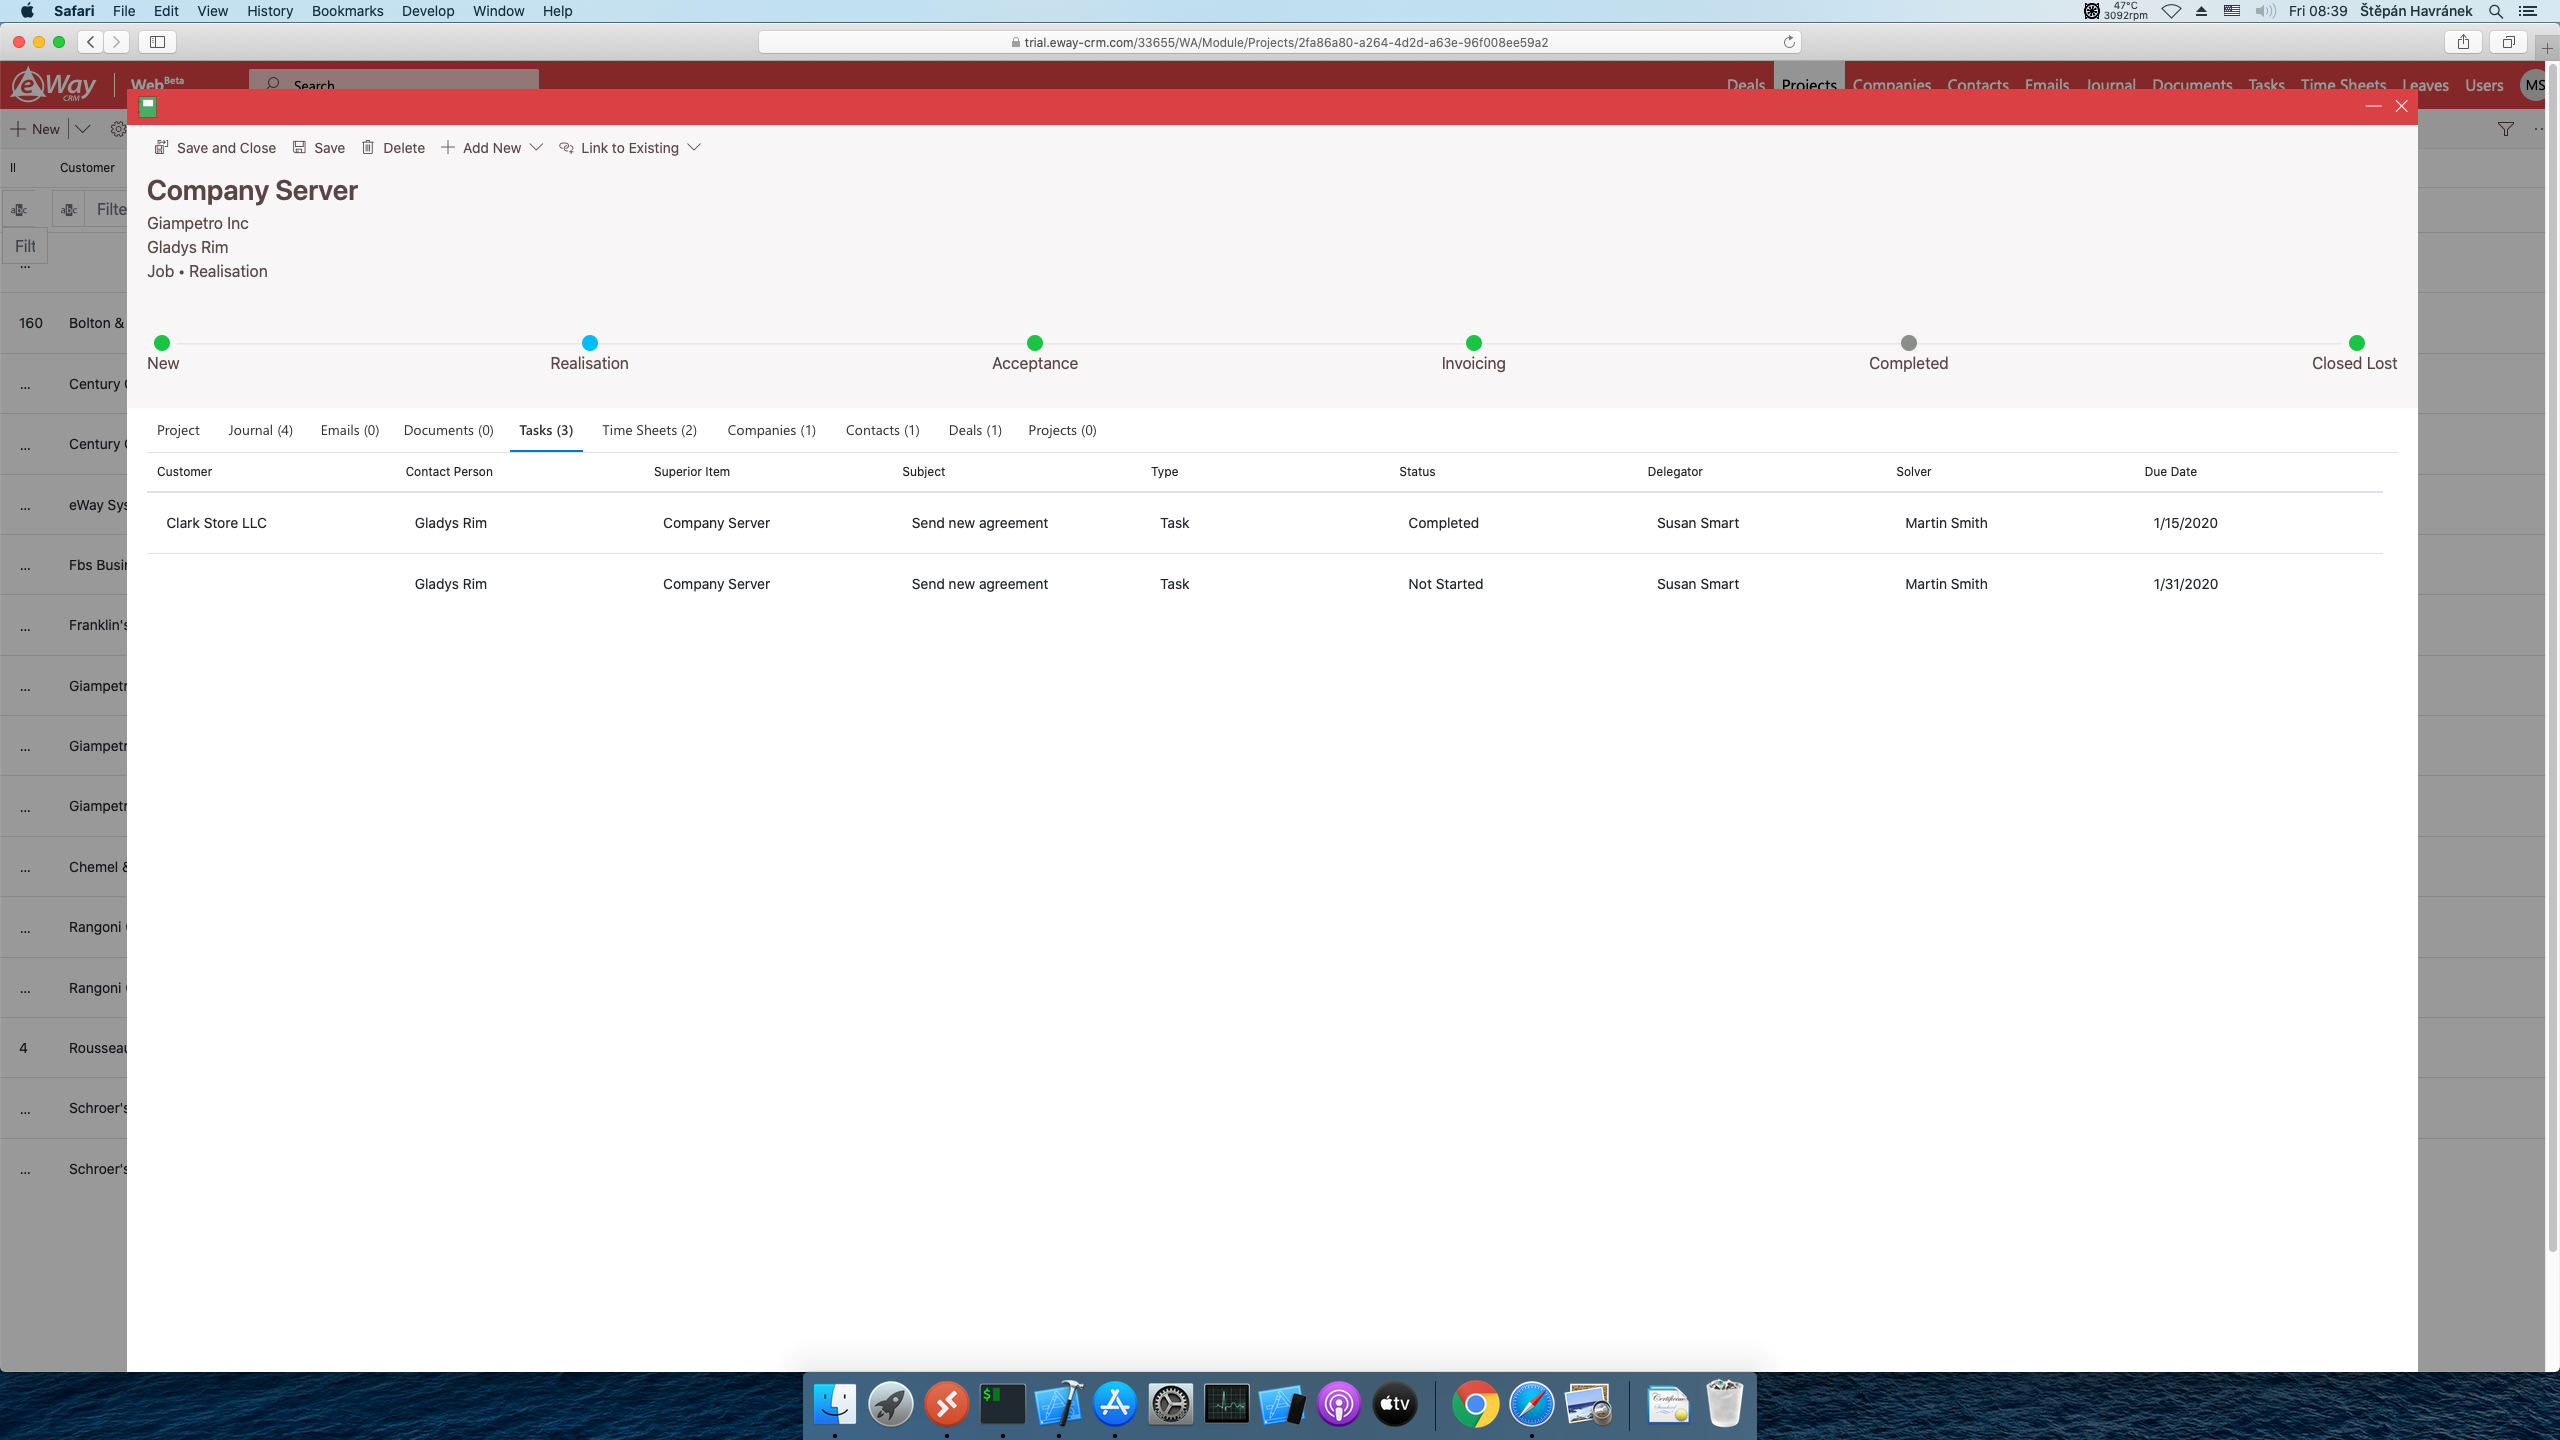Screen dimensions: 2560x1440
Task: Click the green project icon in header
Action: [148, 106]
